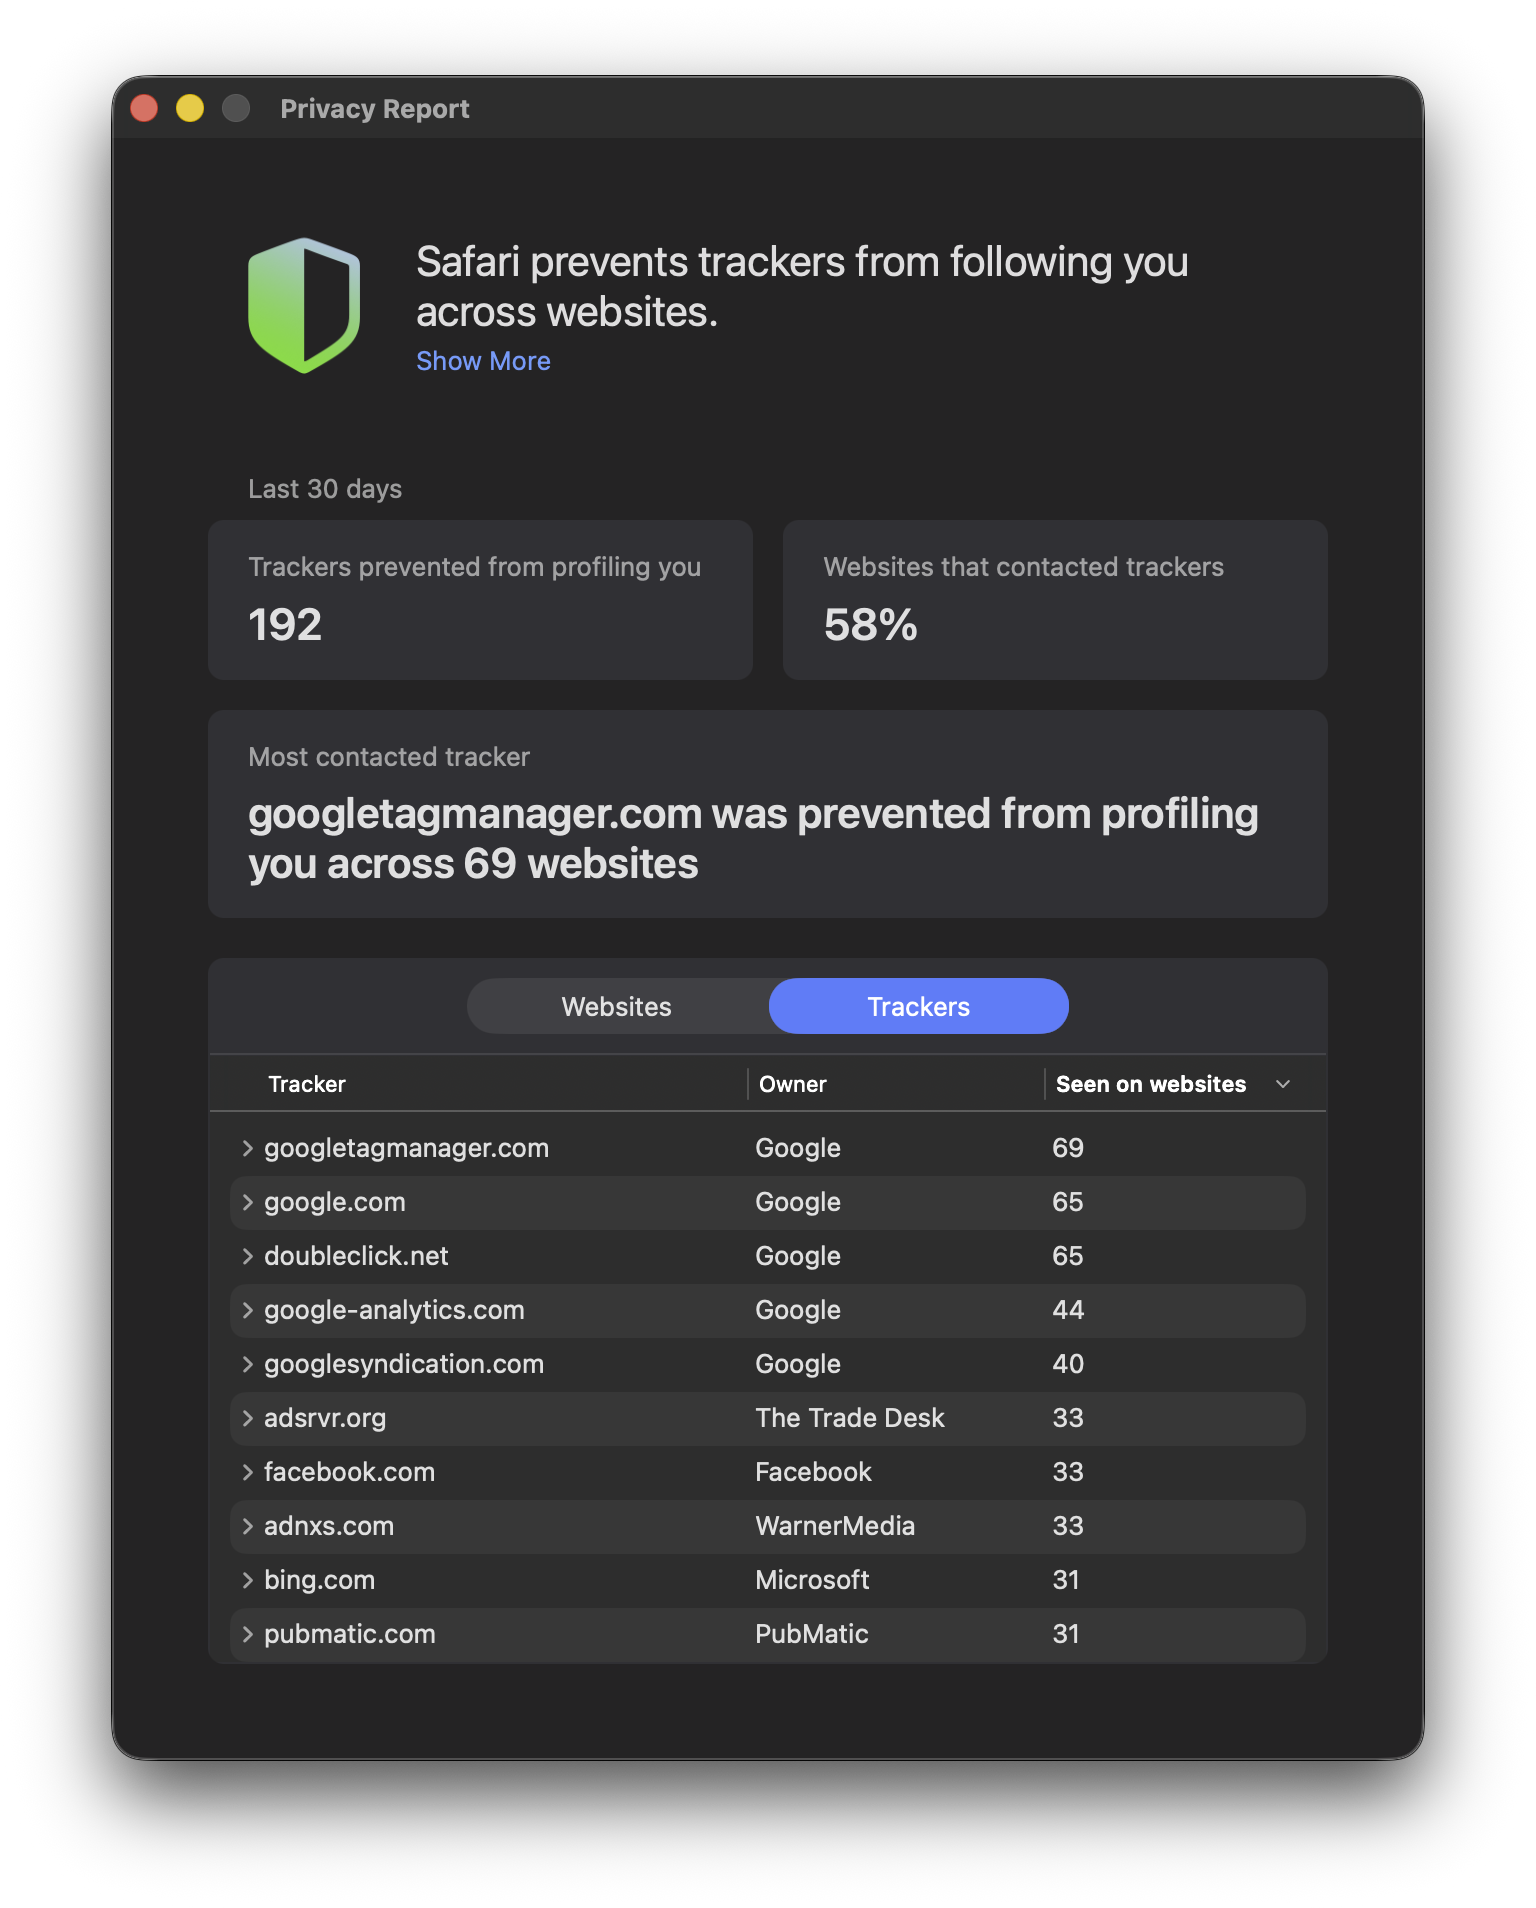
Task: Click the Trackers prevented count card
Action: point(480,600)
